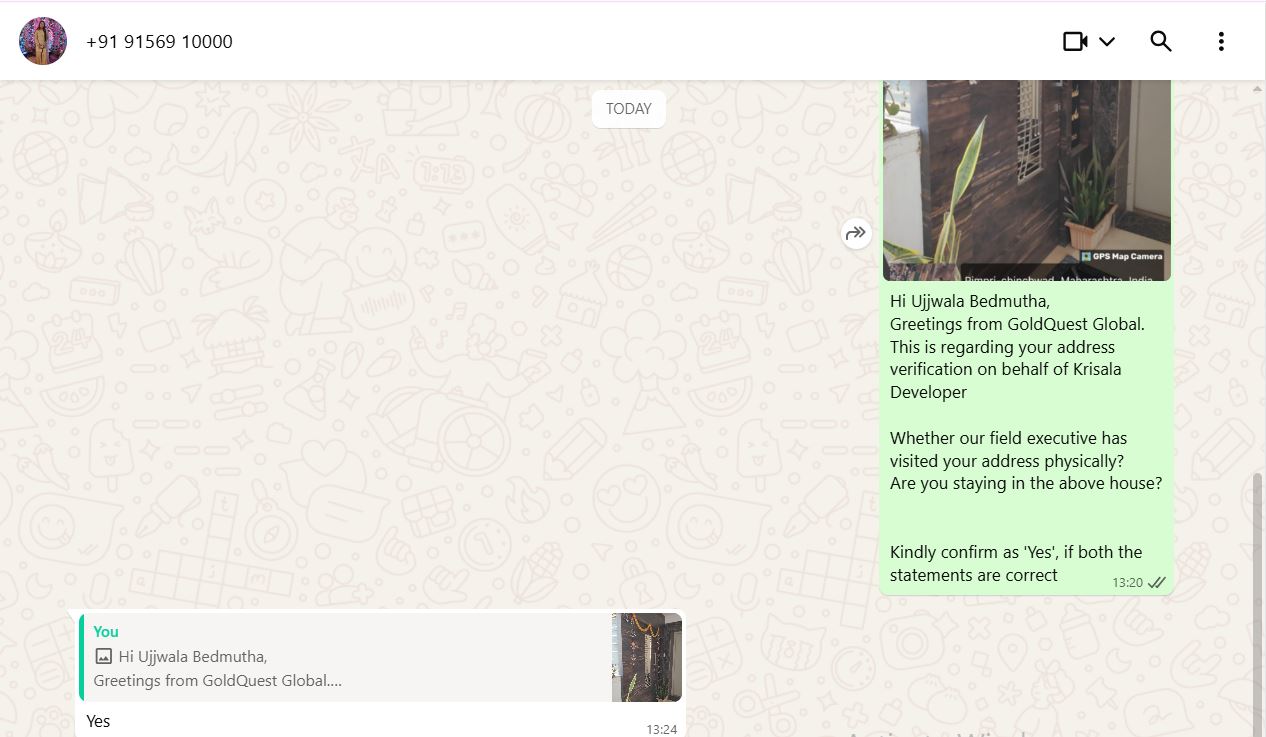The image size is (1266, 737).
Task: Click the GPS Map Camera label on photo
Action: click(x=1121, y=256)
